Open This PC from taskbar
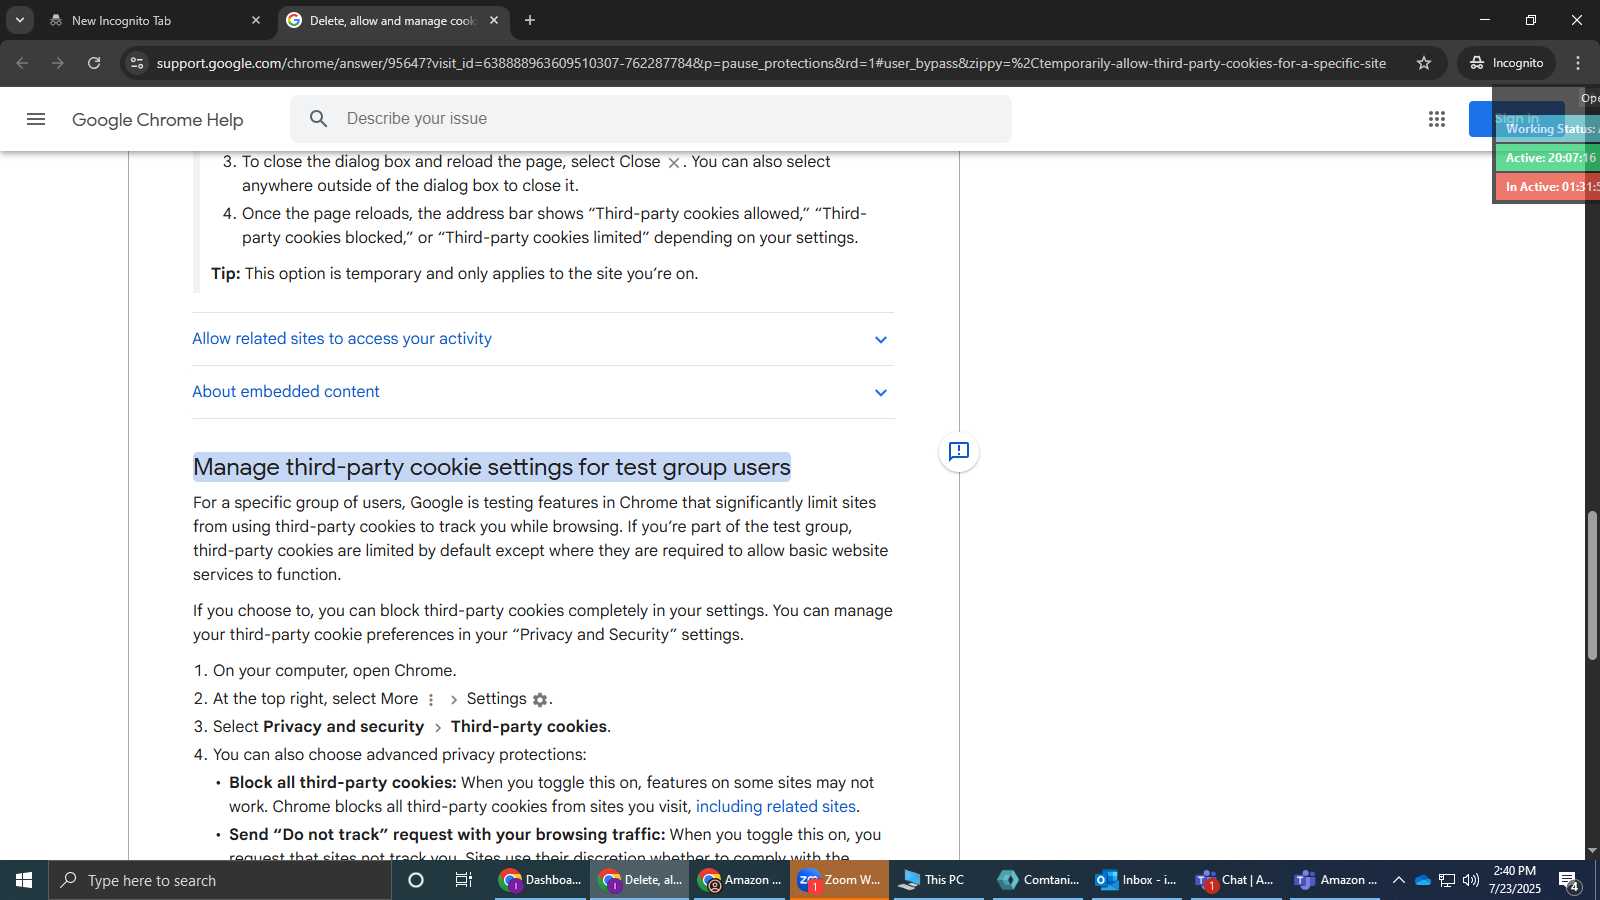 click(x=938, y=880)
